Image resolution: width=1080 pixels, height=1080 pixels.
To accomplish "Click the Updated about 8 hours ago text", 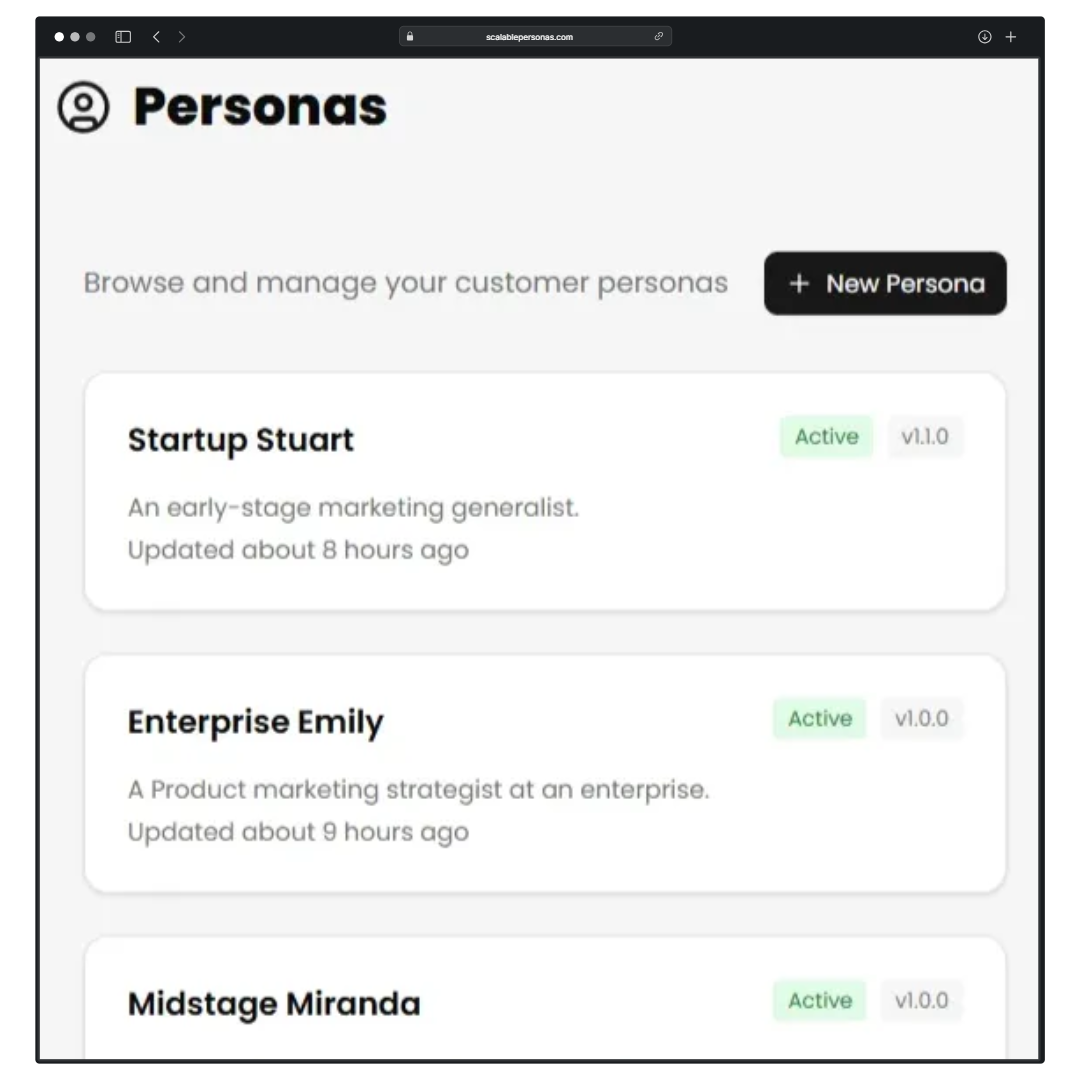I will 297,549.
